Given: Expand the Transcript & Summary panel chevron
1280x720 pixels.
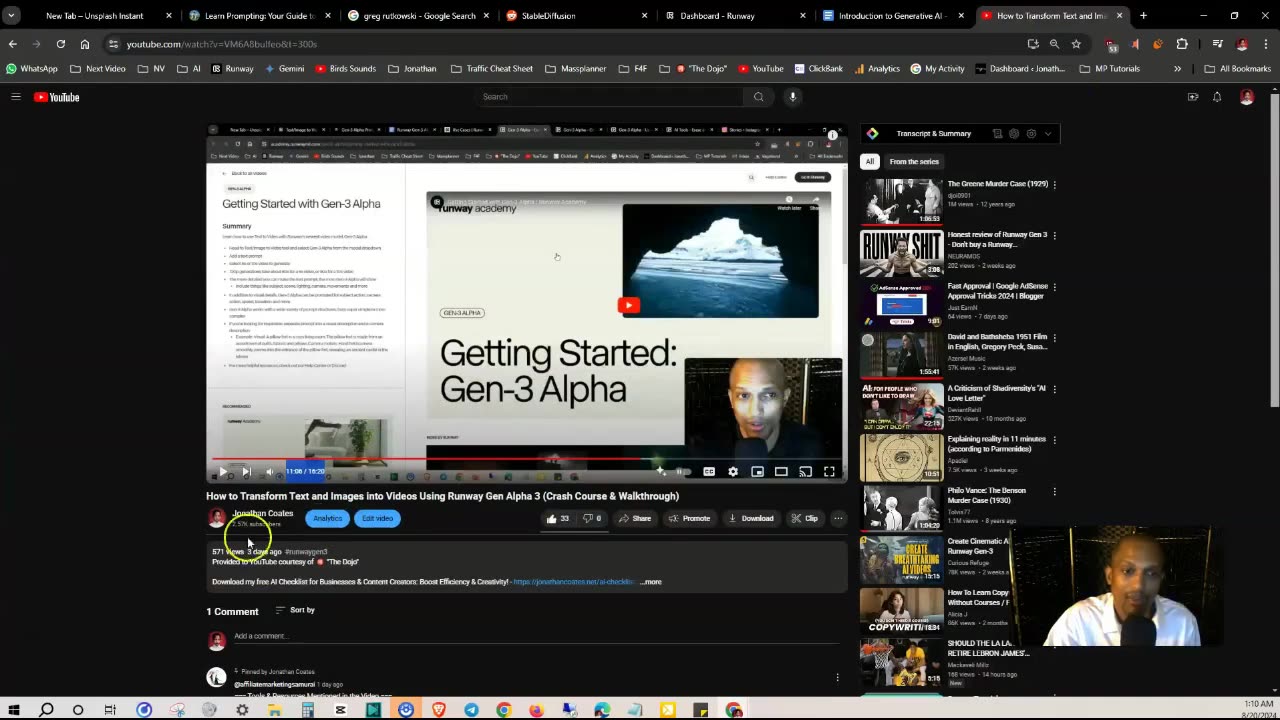Looking at the screenshot, I should pyautogui.click(x=1048, y=134).
